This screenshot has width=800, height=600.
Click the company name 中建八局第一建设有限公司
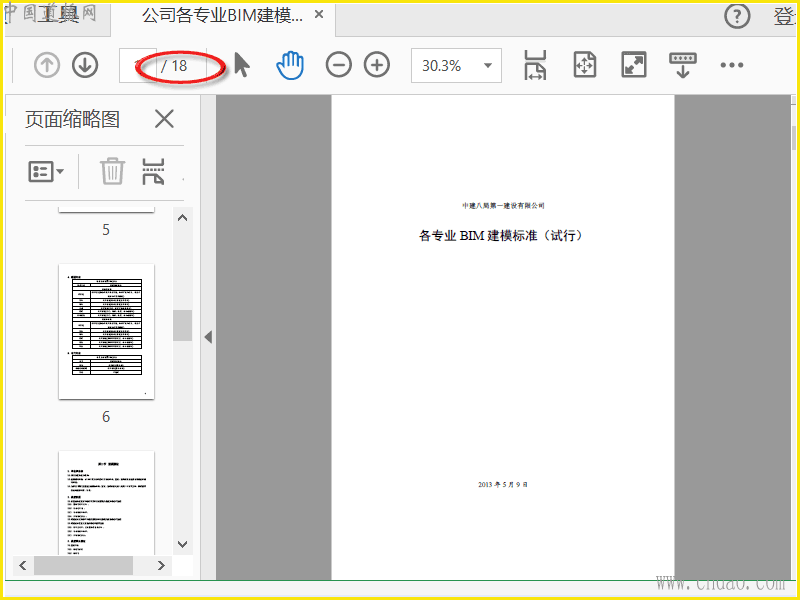(x=503, y=206)
